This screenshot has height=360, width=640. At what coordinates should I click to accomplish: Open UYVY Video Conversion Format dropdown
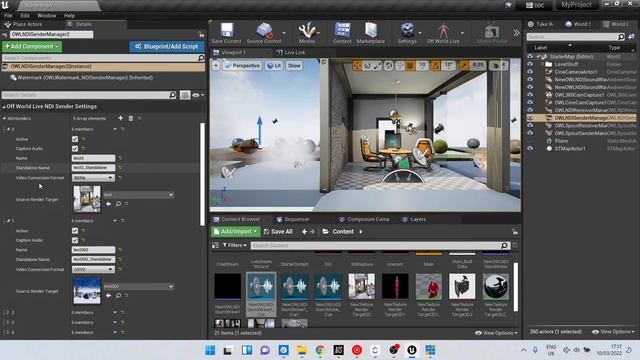click(x=93, y=269)
